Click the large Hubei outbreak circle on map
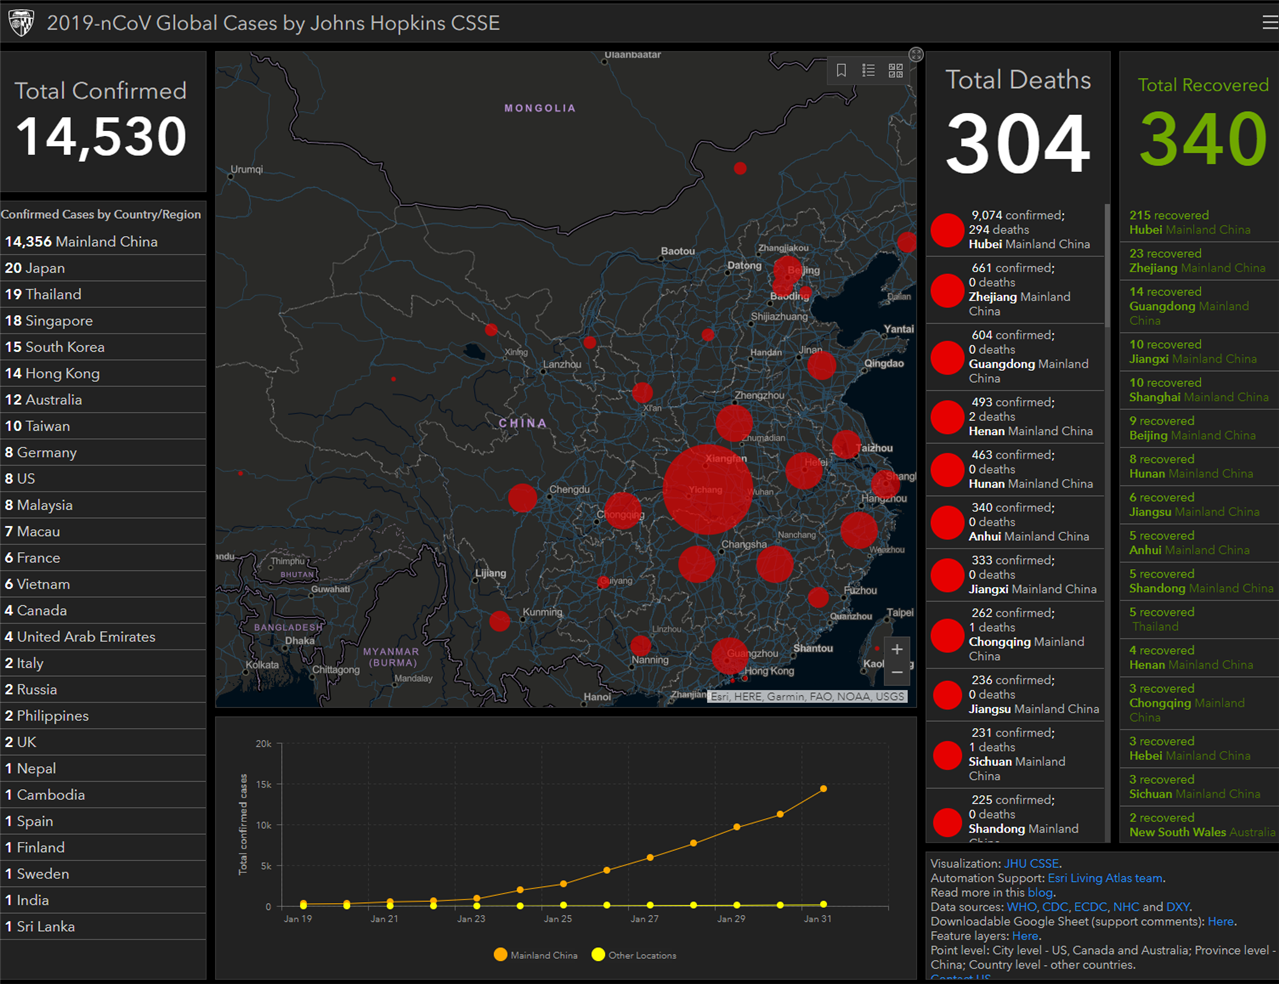 [708, 489]
